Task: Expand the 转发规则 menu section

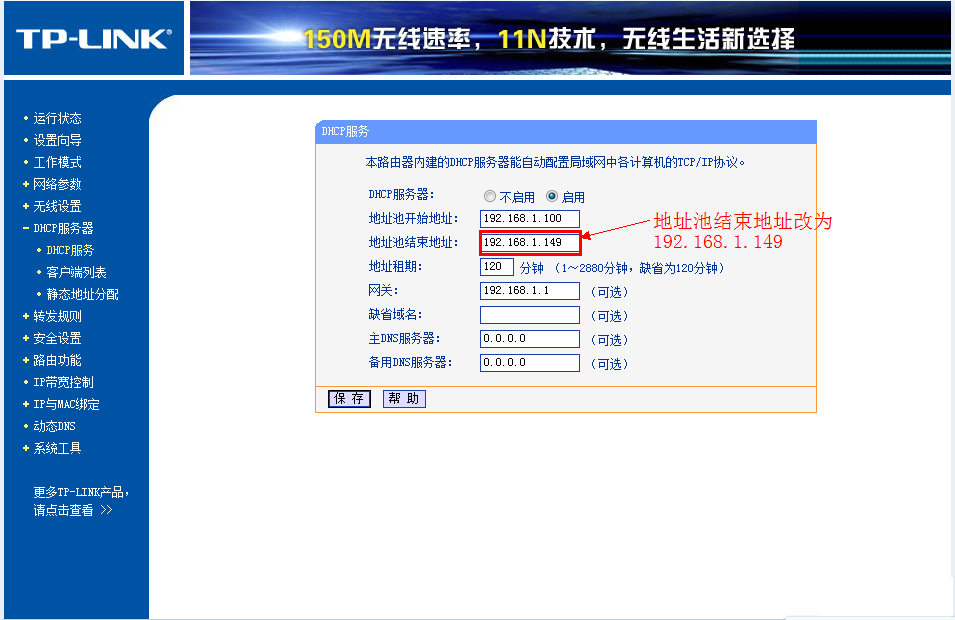Action: (57, 316)
